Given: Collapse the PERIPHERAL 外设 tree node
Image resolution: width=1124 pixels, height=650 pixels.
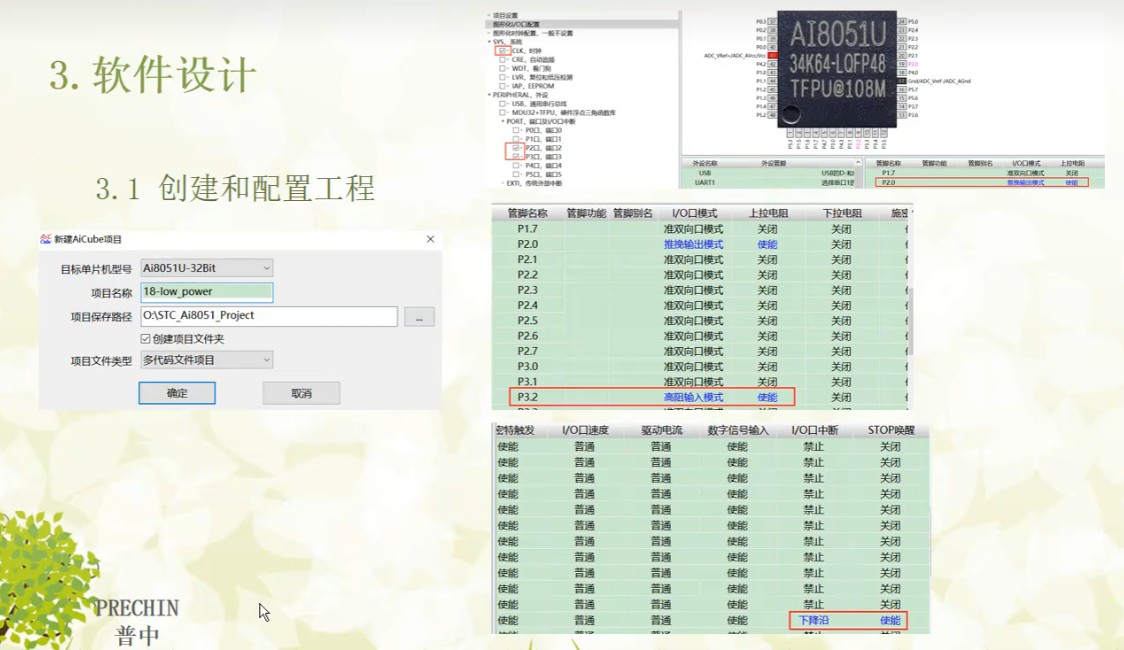Looking at the screenshot, I should pos(490,94).
